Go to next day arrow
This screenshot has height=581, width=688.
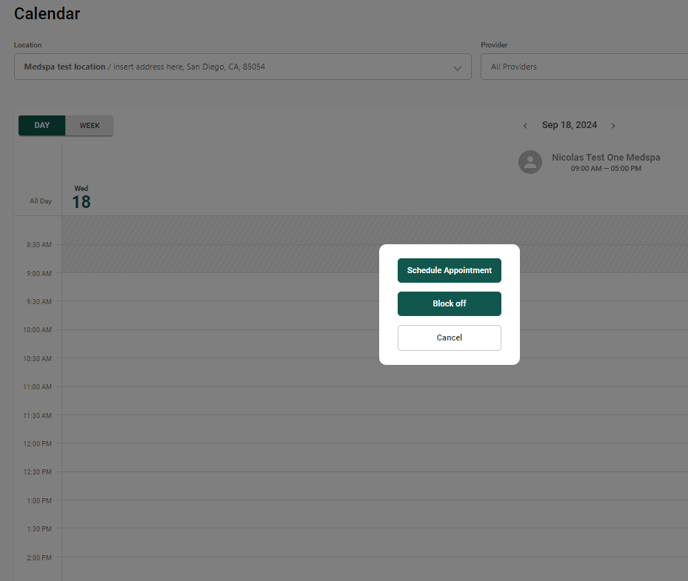(613, 126)
